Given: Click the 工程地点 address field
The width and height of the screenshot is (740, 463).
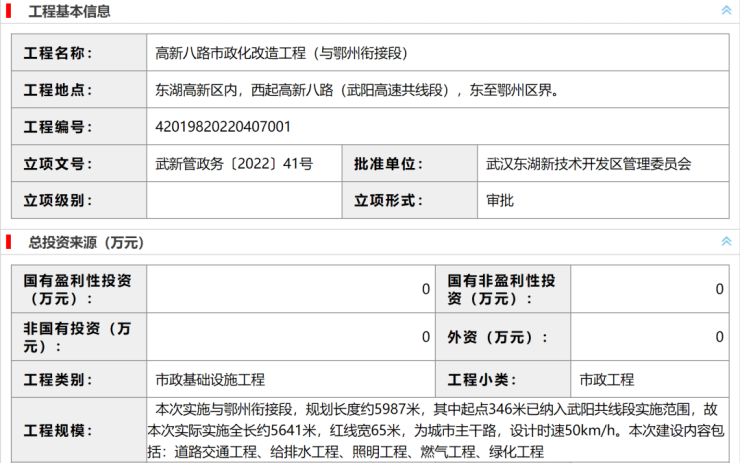Looking at the screenshot, I should pyautogui.click(x=437, y=90).
